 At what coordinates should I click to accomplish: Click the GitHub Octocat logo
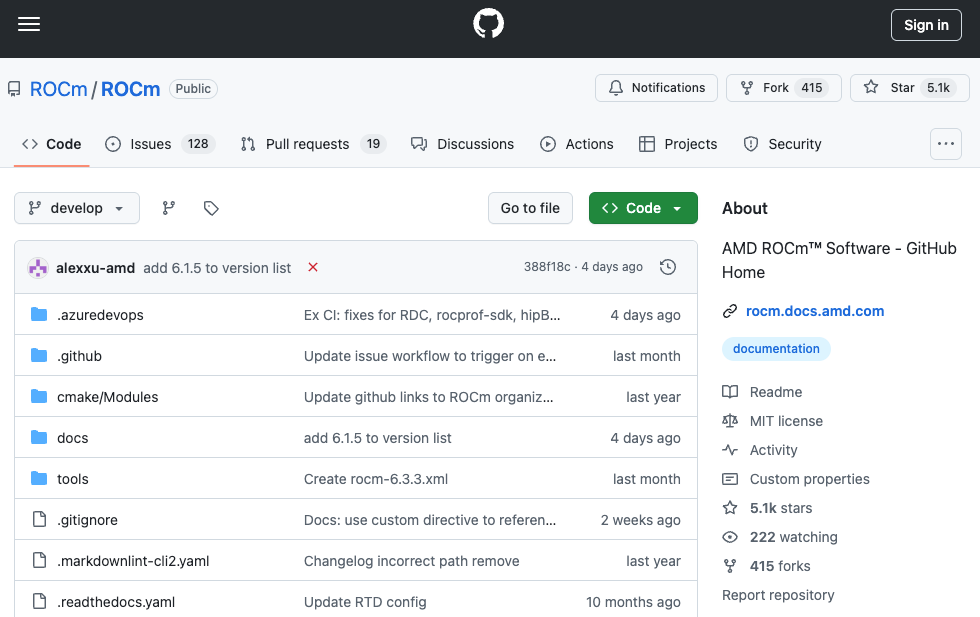(x=488, y=24)
